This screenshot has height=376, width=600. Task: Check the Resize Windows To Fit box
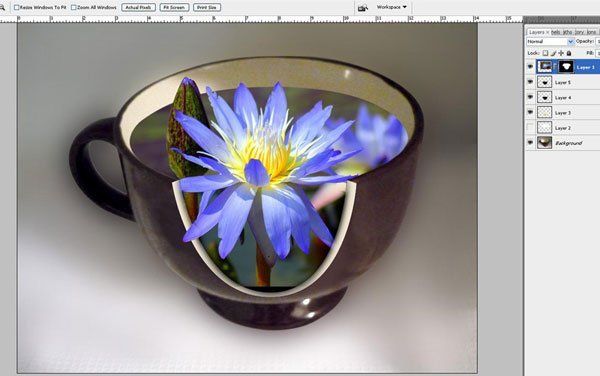pyautogui.click(x=16, y=7)
